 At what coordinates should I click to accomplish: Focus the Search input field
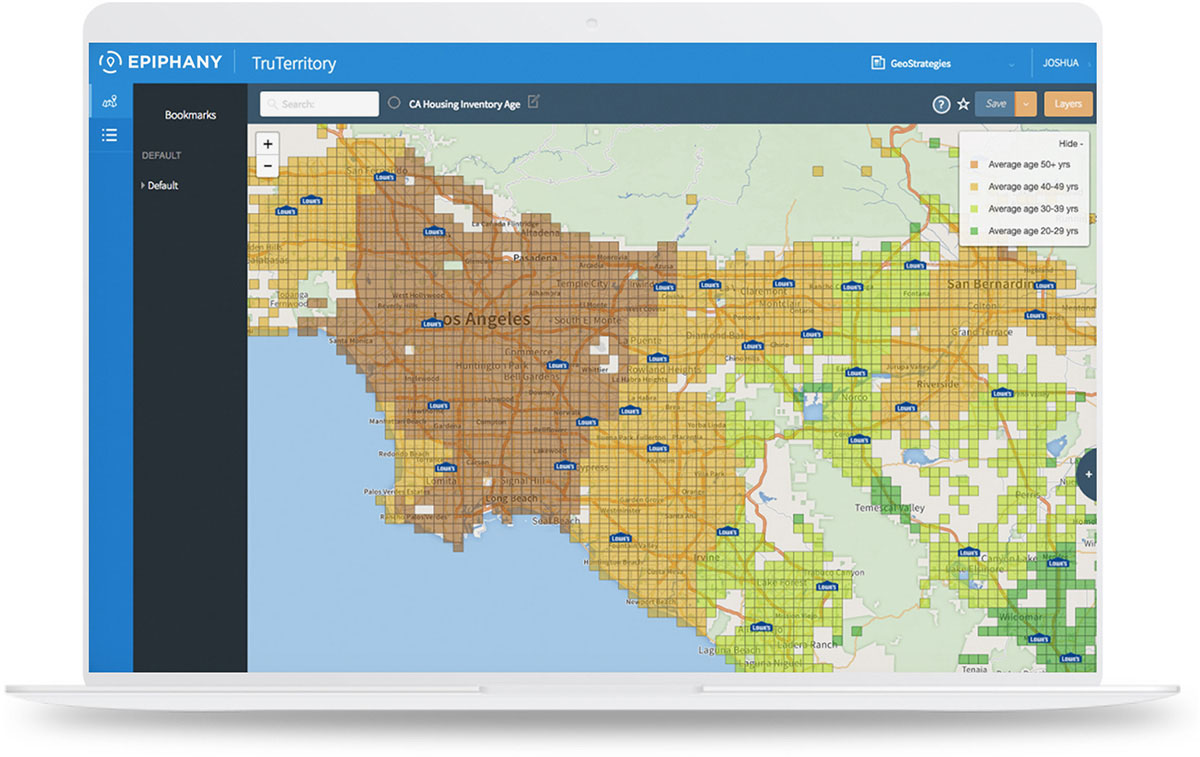[x=320, y=104]
